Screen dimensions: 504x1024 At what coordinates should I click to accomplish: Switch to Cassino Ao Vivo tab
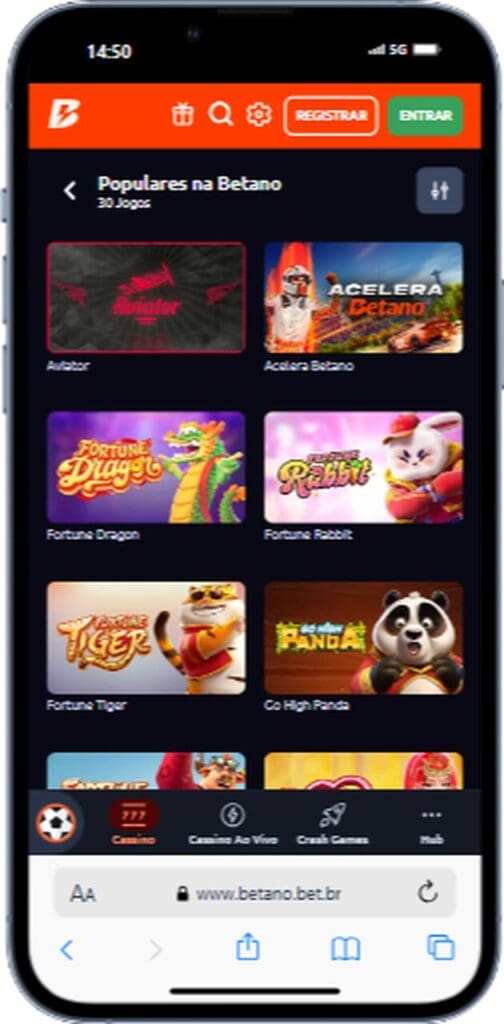(232, 825)
